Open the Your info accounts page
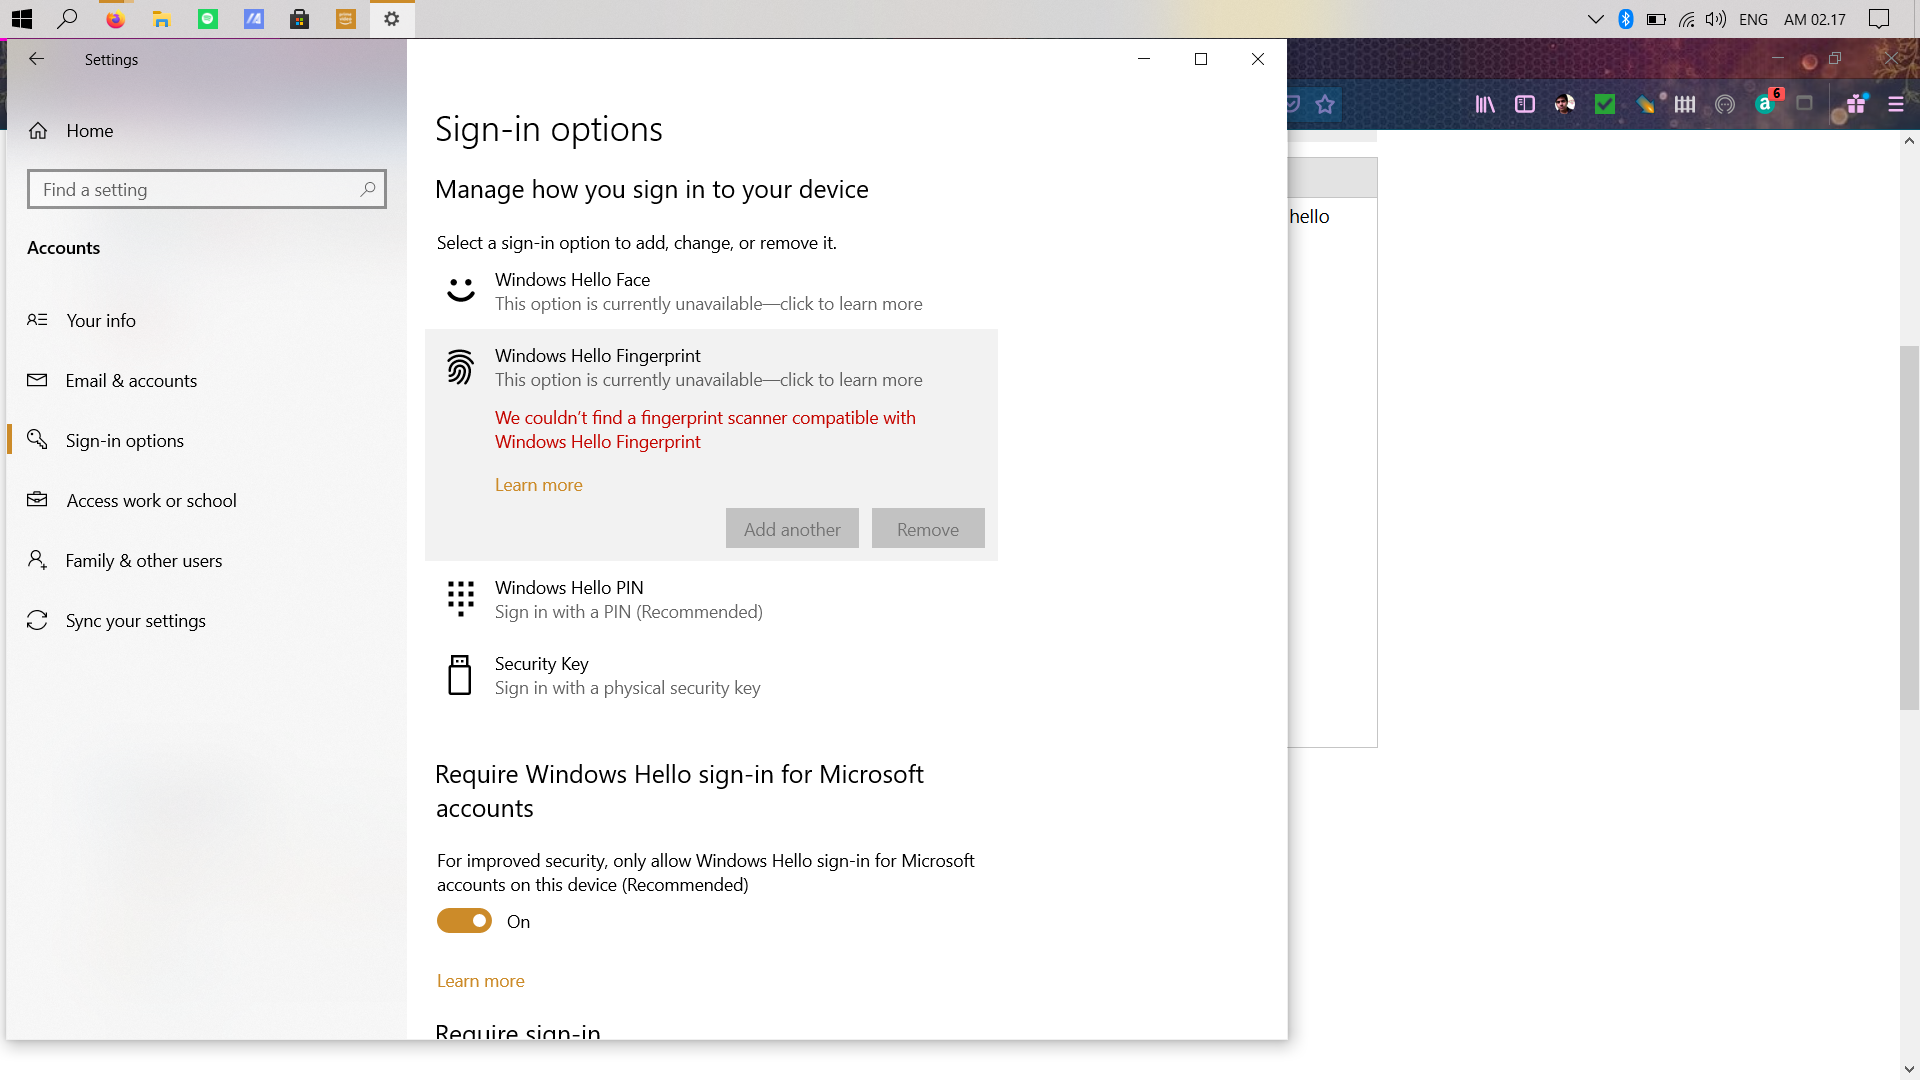The width and height of the screenshot is (1920, 1080). coord(101,320)
